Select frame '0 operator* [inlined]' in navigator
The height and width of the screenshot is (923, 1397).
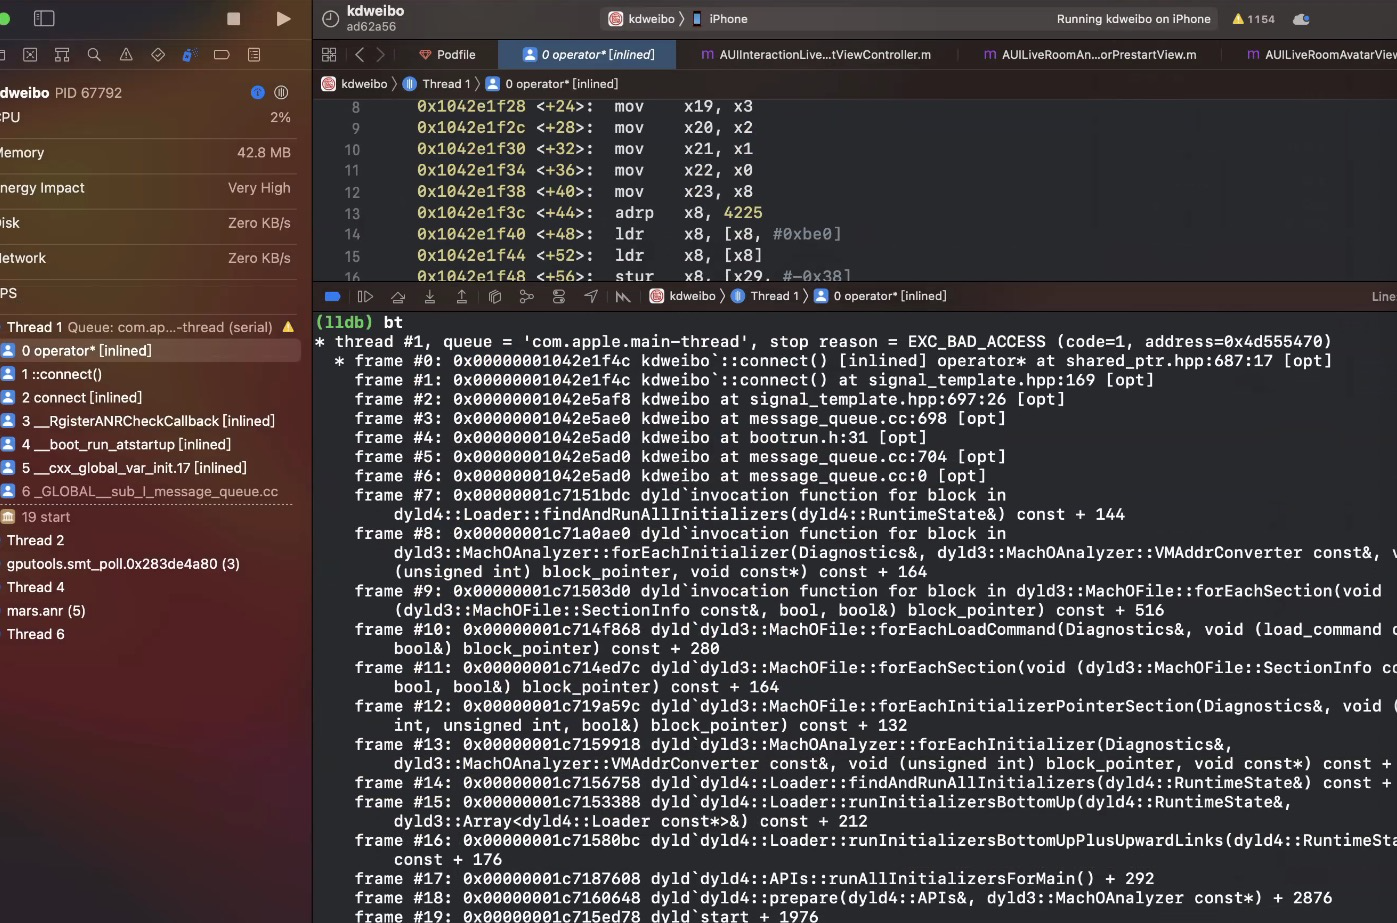(150, 351)
